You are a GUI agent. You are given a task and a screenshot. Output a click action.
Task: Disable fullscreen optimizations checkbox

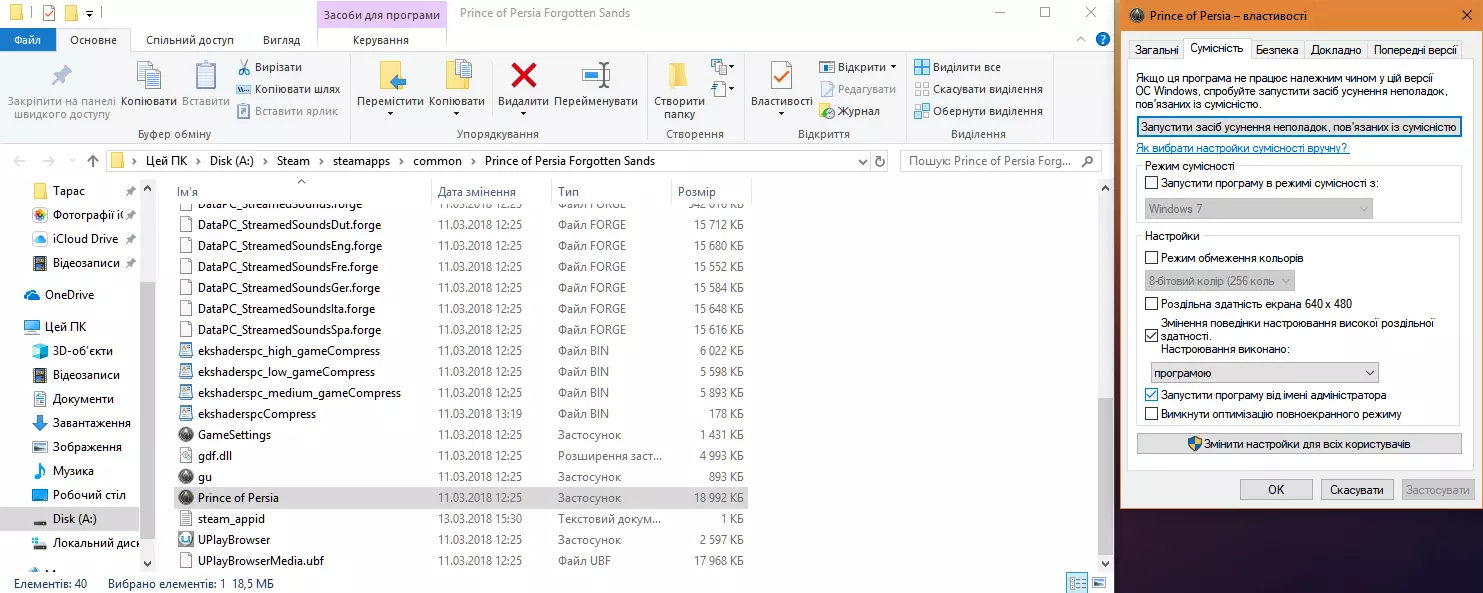point(1152,414)
